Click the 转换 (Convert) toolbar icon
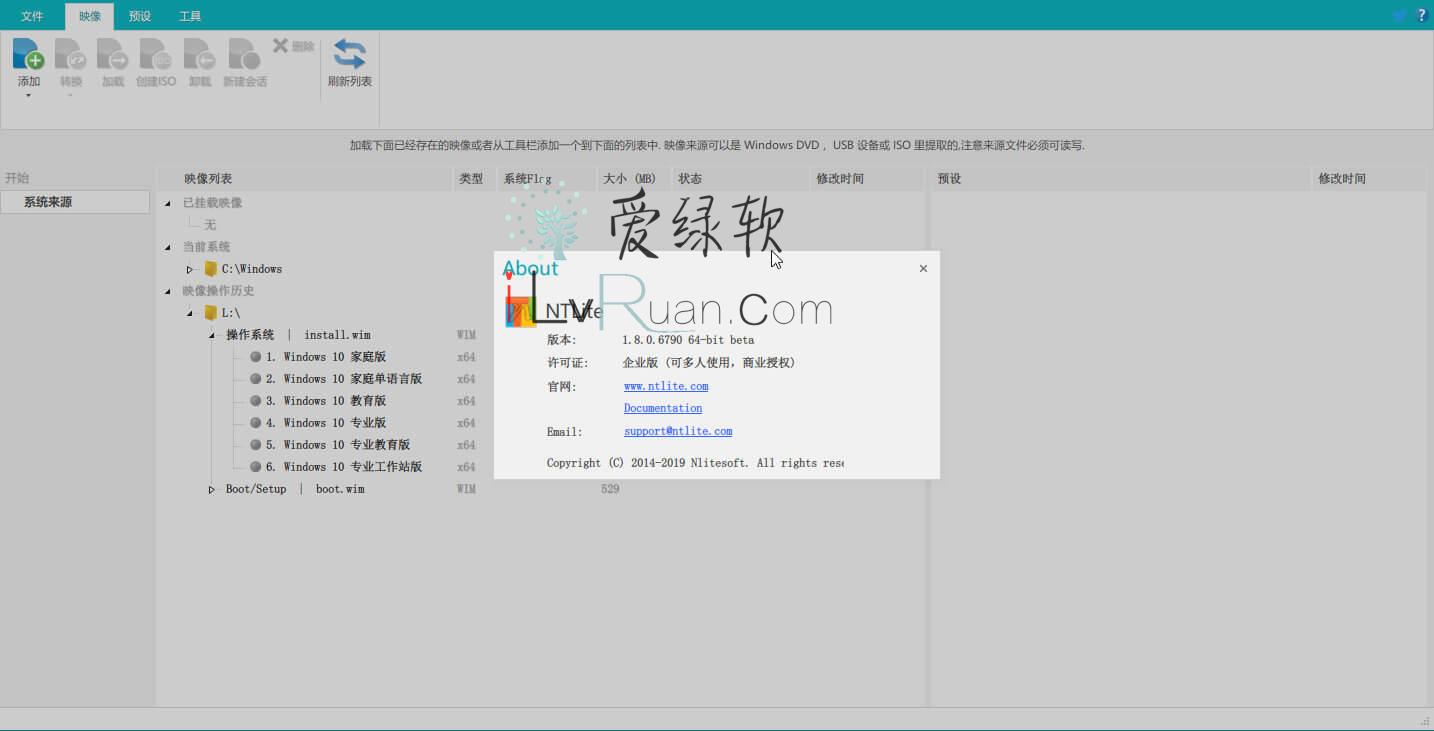This screenshot has width=1434, height=731. 71,54
